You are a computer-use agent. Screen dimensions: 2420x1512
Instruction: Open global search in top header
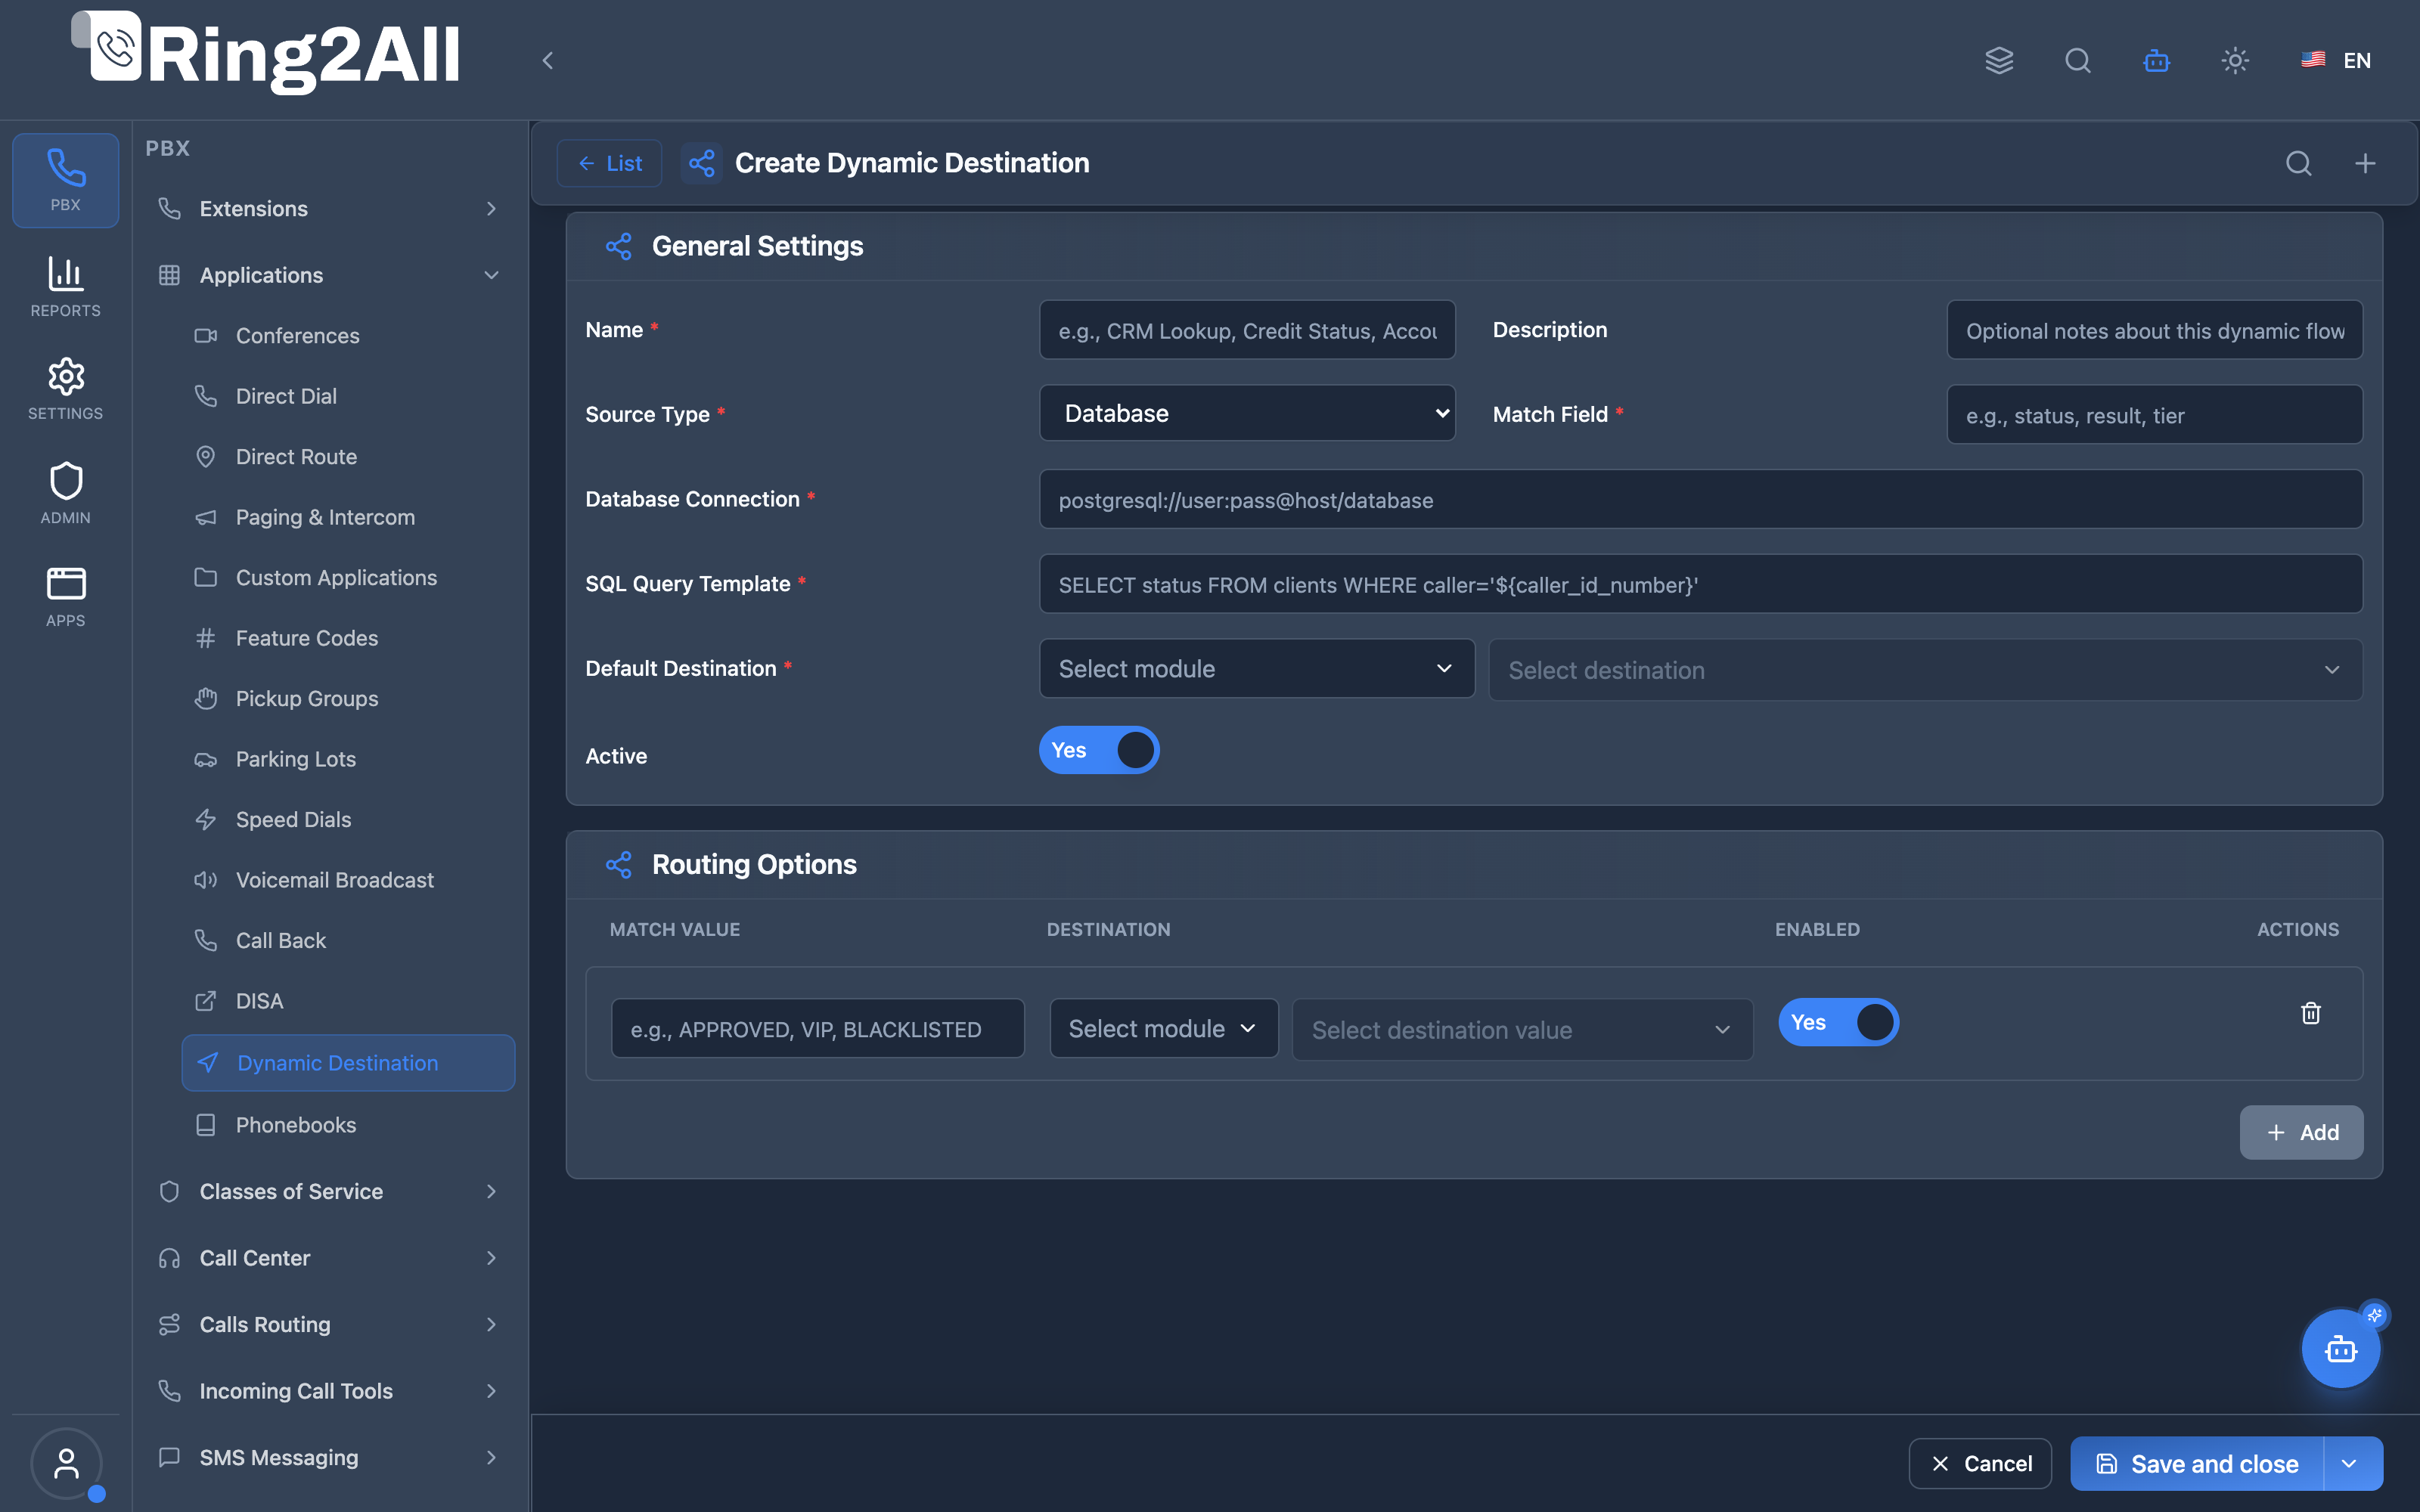click(2078, 60)
